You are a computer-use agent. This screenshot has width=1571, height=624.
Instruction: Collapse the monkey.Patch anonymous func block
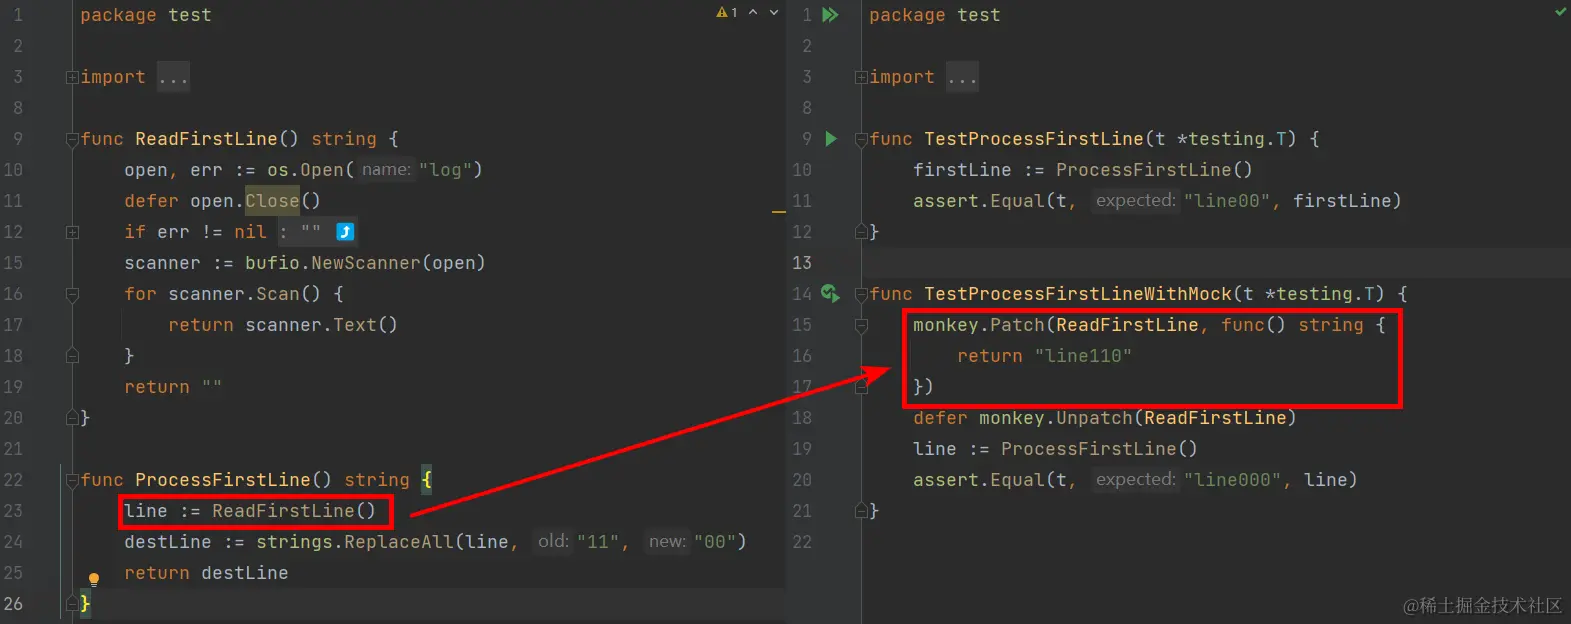(861, 326)
